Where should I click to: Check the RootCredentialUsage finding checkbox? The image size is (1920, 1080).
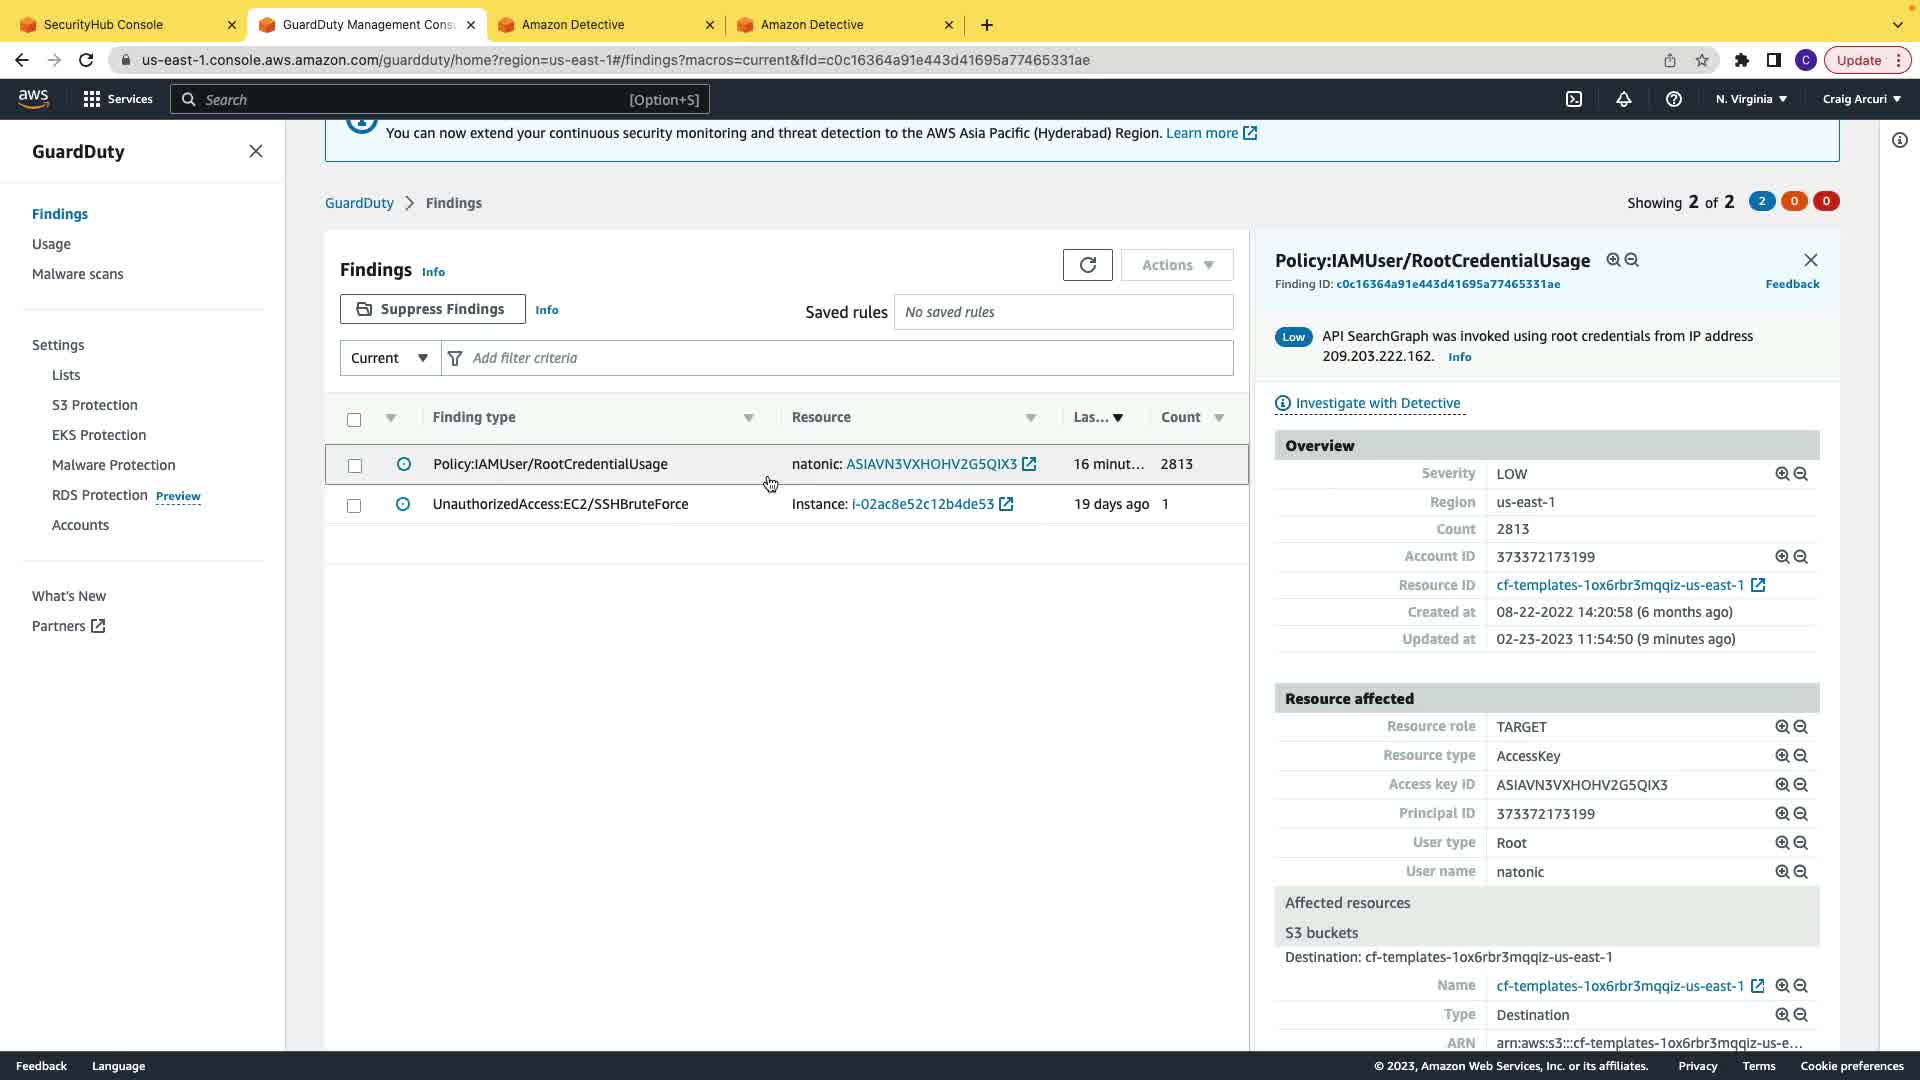pos(355,466)
